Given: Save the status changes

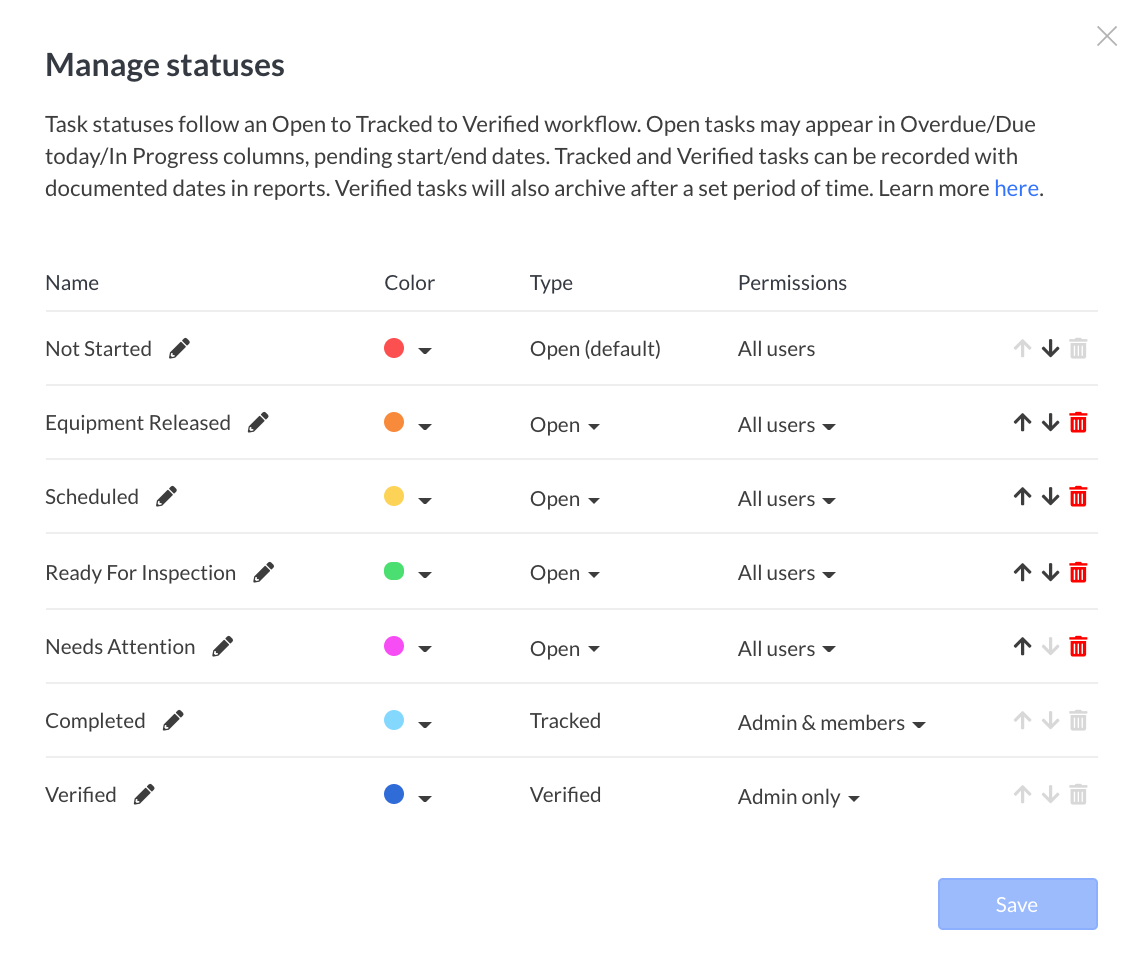Looking at the screenshot, I should tap(1017, 904).
